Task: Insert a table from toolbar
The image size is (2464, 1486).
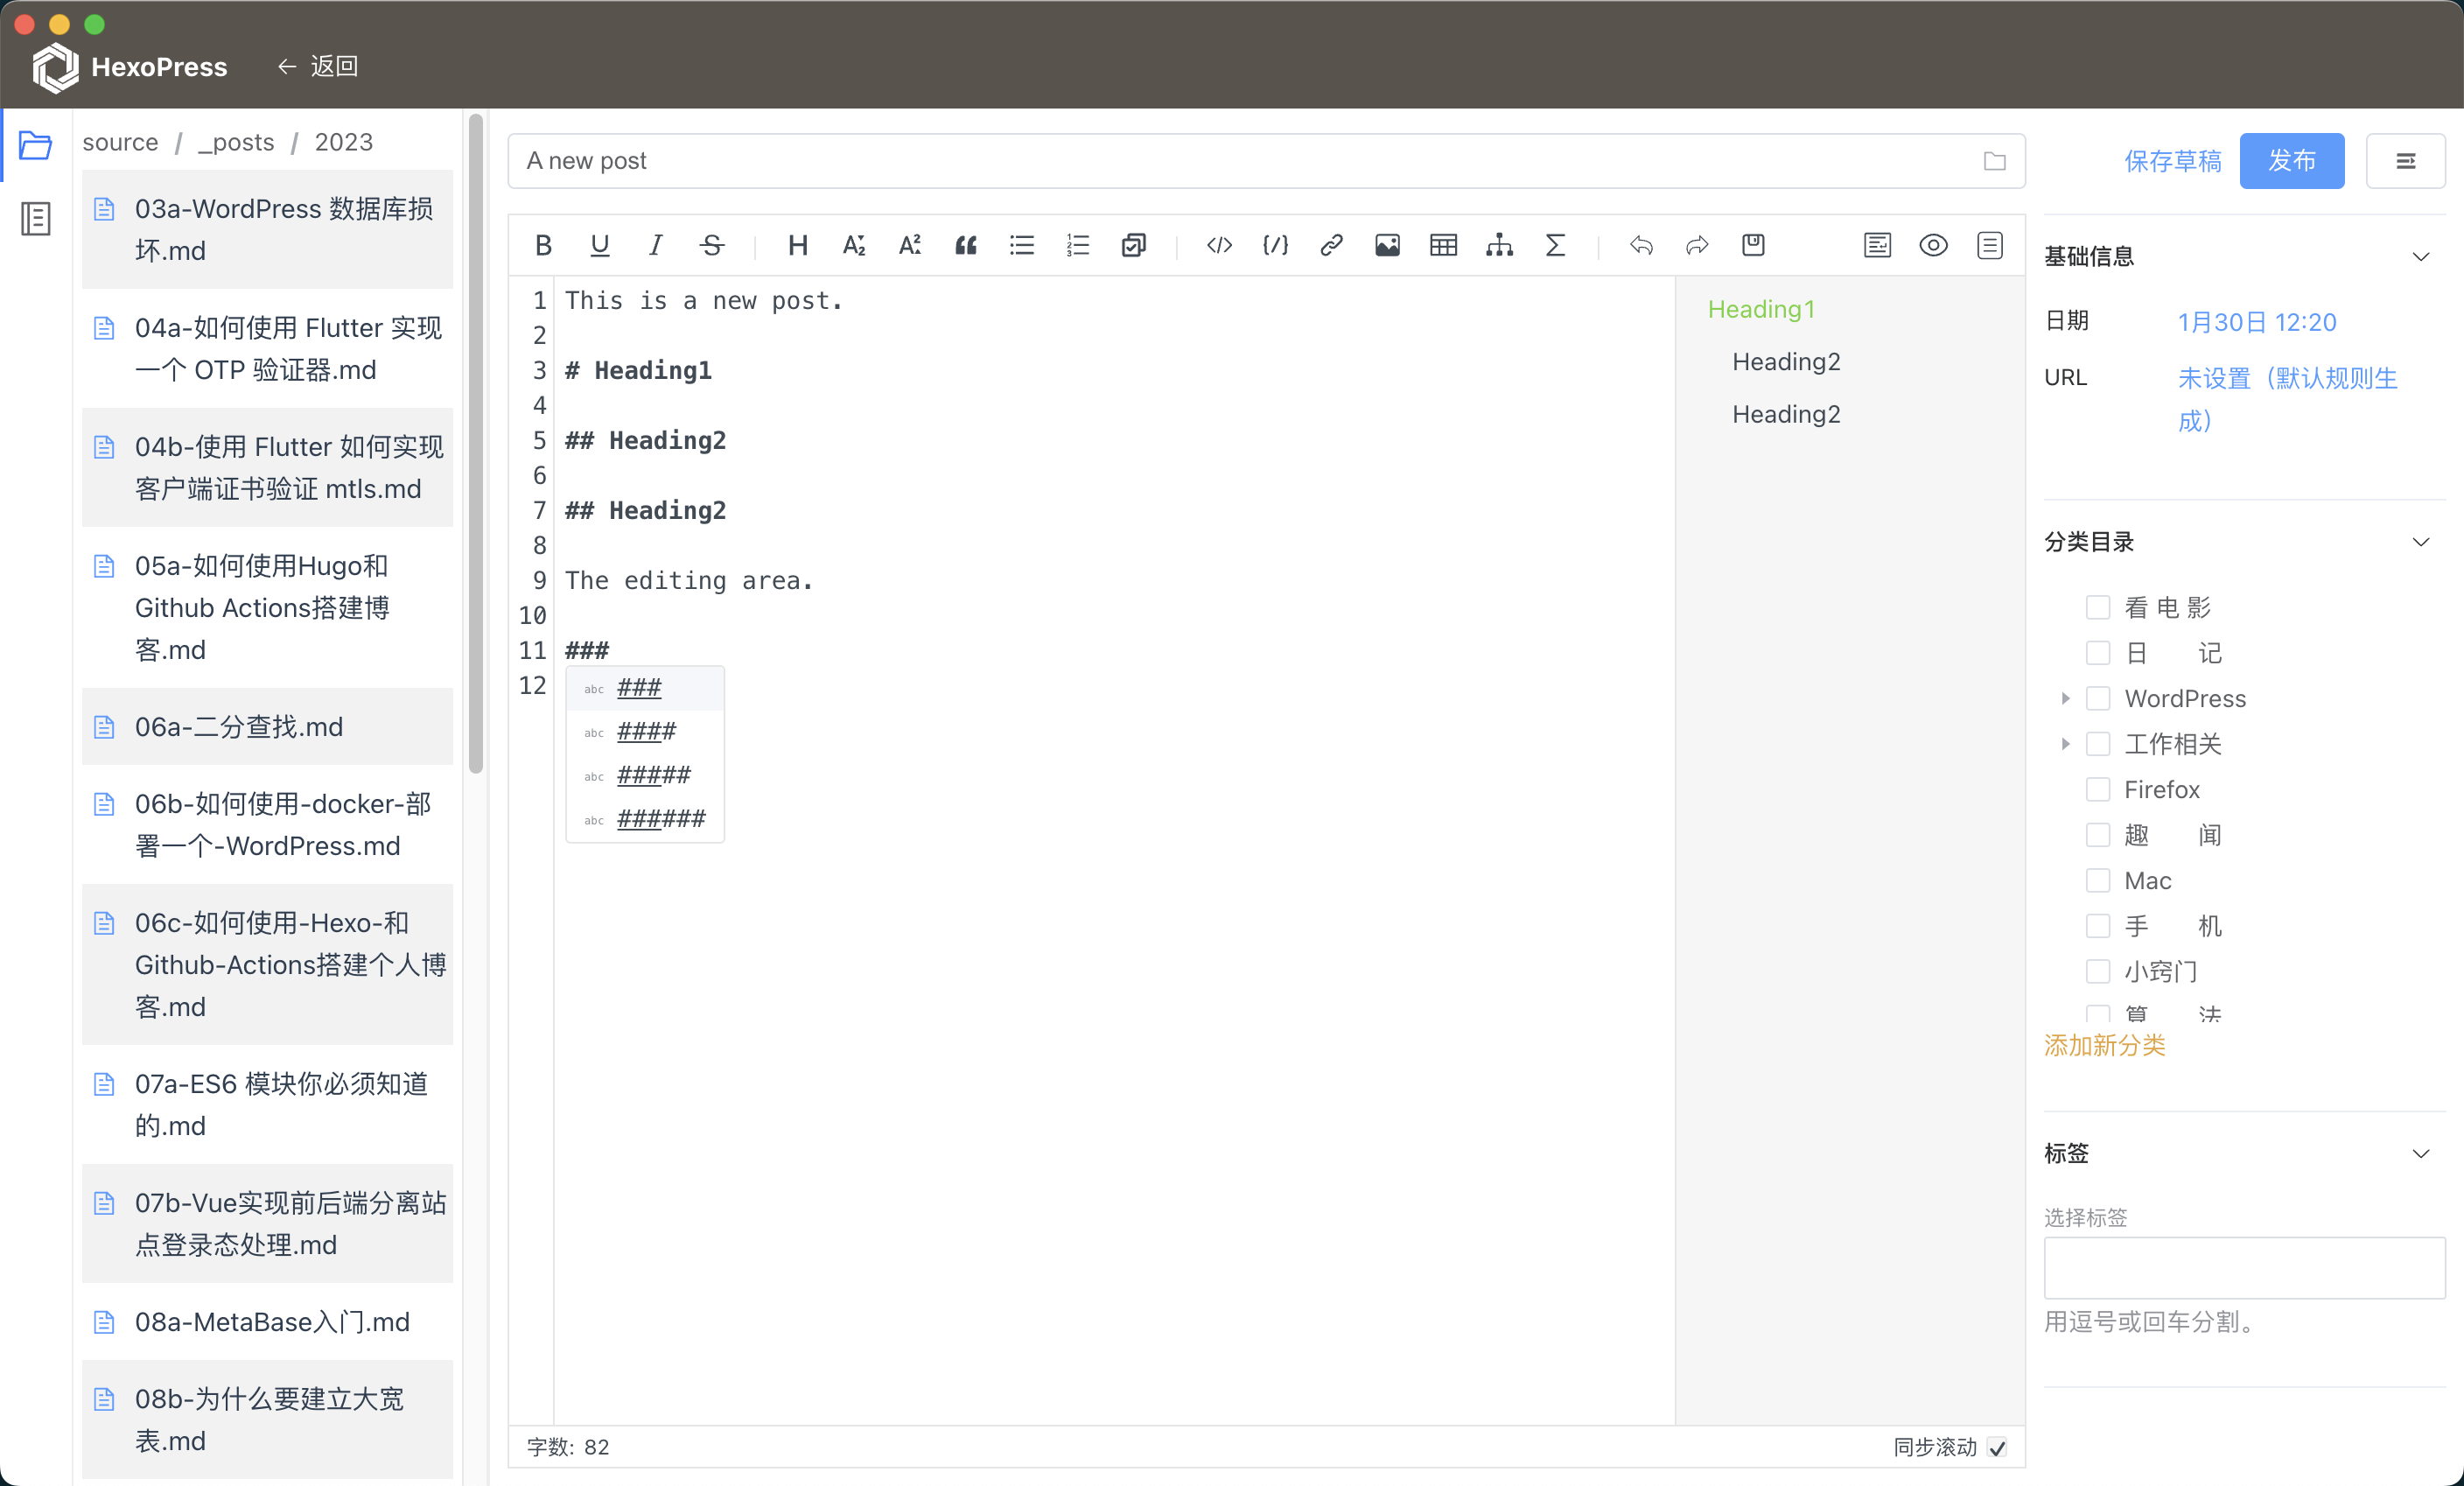Action: tap(1443, 245)
